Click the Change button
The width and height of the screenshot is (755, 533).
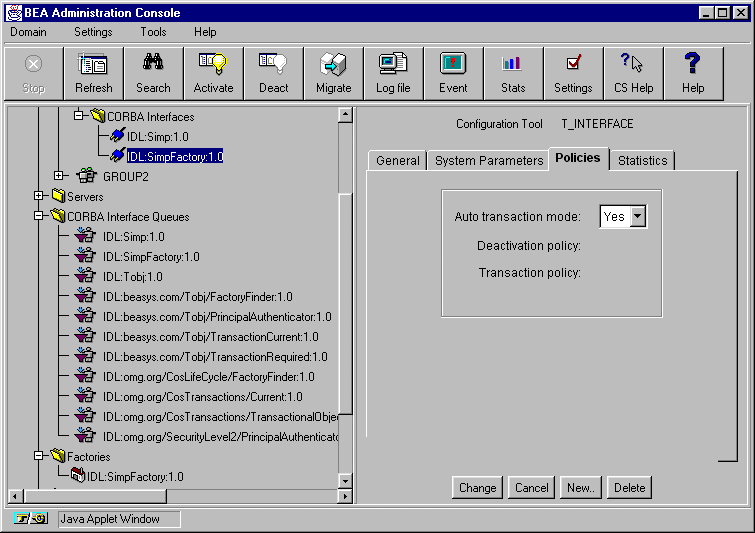point(477,488)
